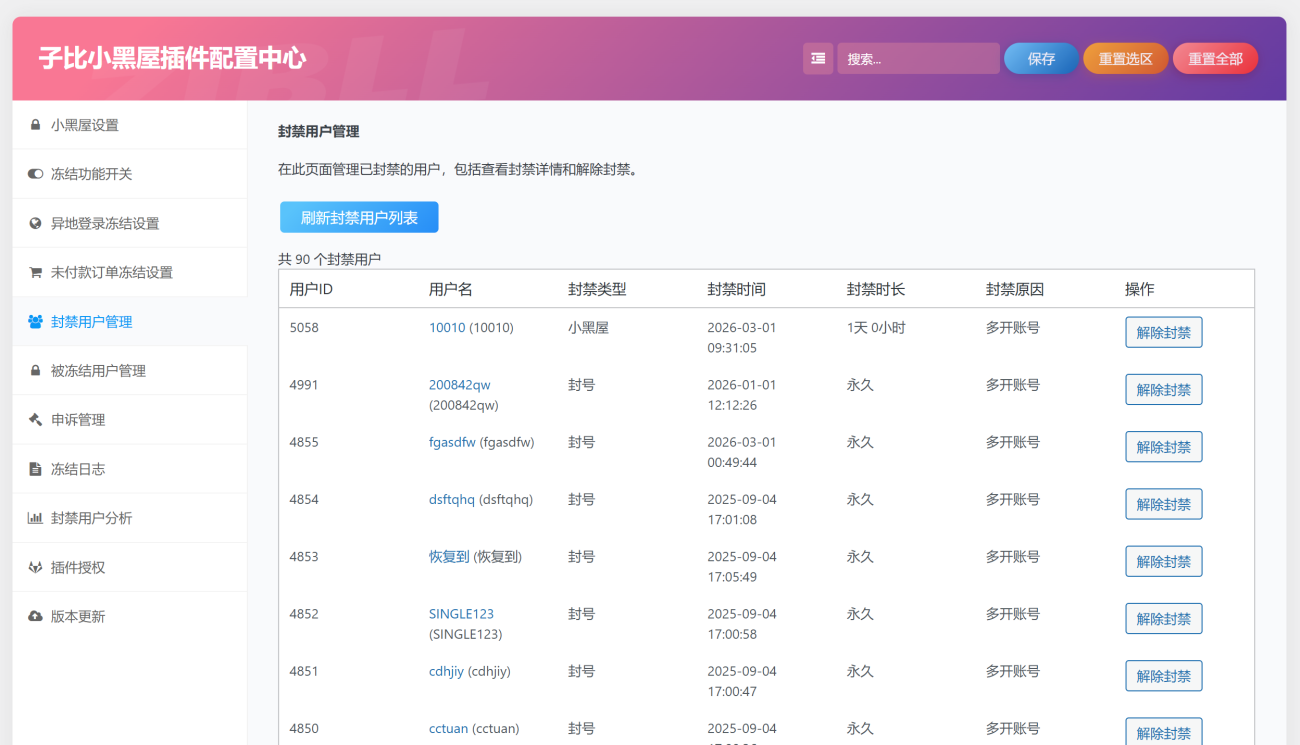Click 刷新封禁用户列表 button
The height and width of the screenshot is (745, 1300).
pos(359,217)
